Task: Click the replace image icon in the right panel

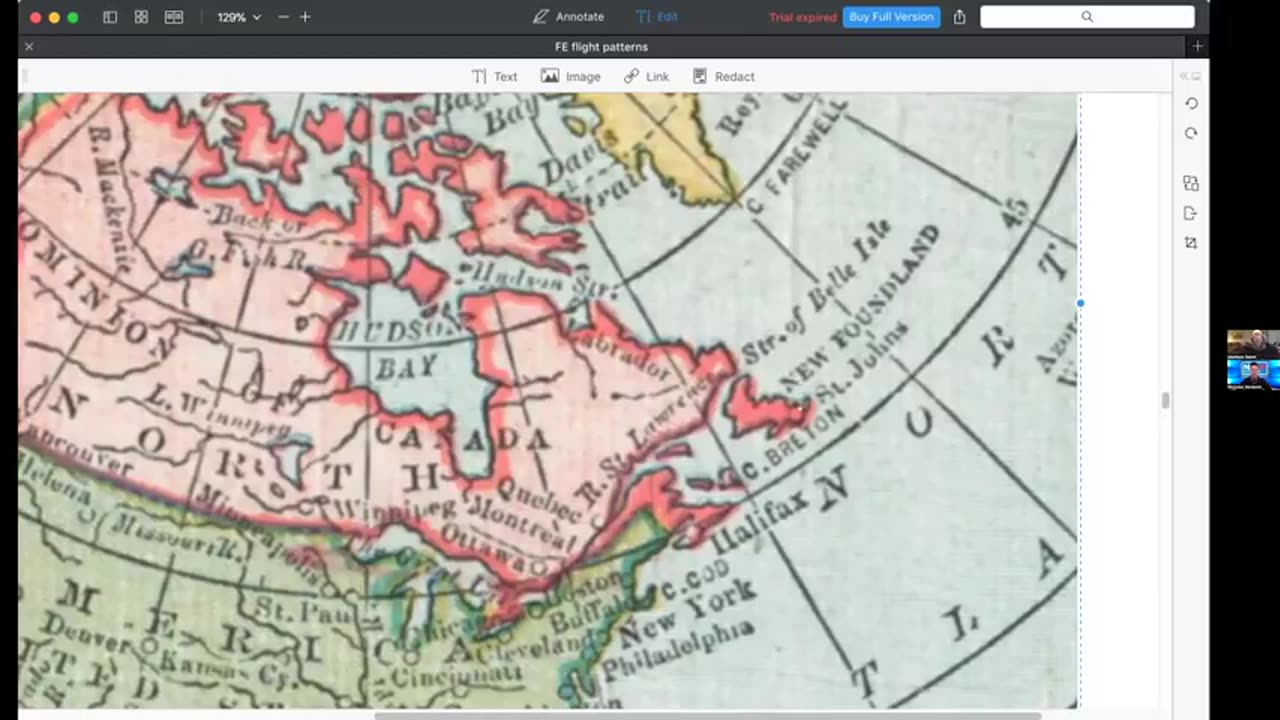Action: [1191, 183]
